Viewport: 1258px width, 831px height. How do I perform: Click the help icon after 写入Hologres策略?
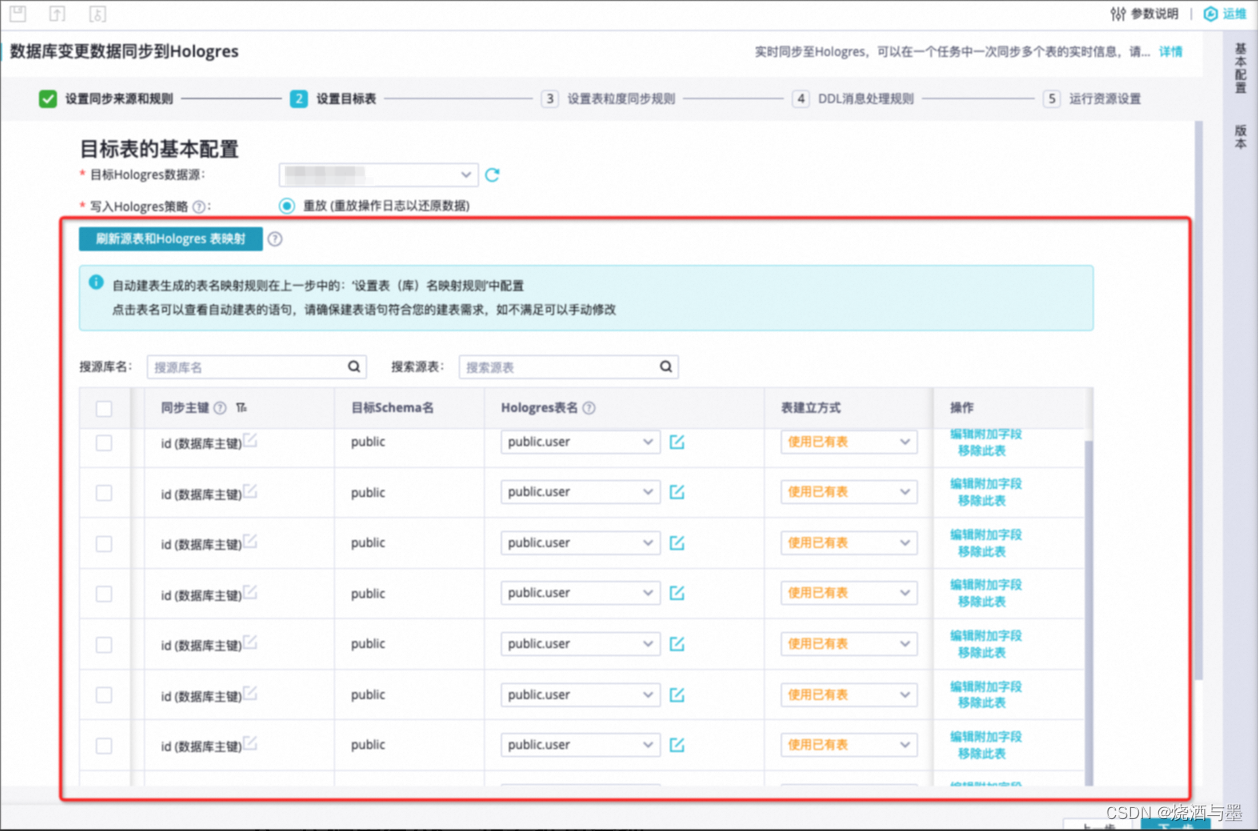pyautogui.click(x=198, y=206)
